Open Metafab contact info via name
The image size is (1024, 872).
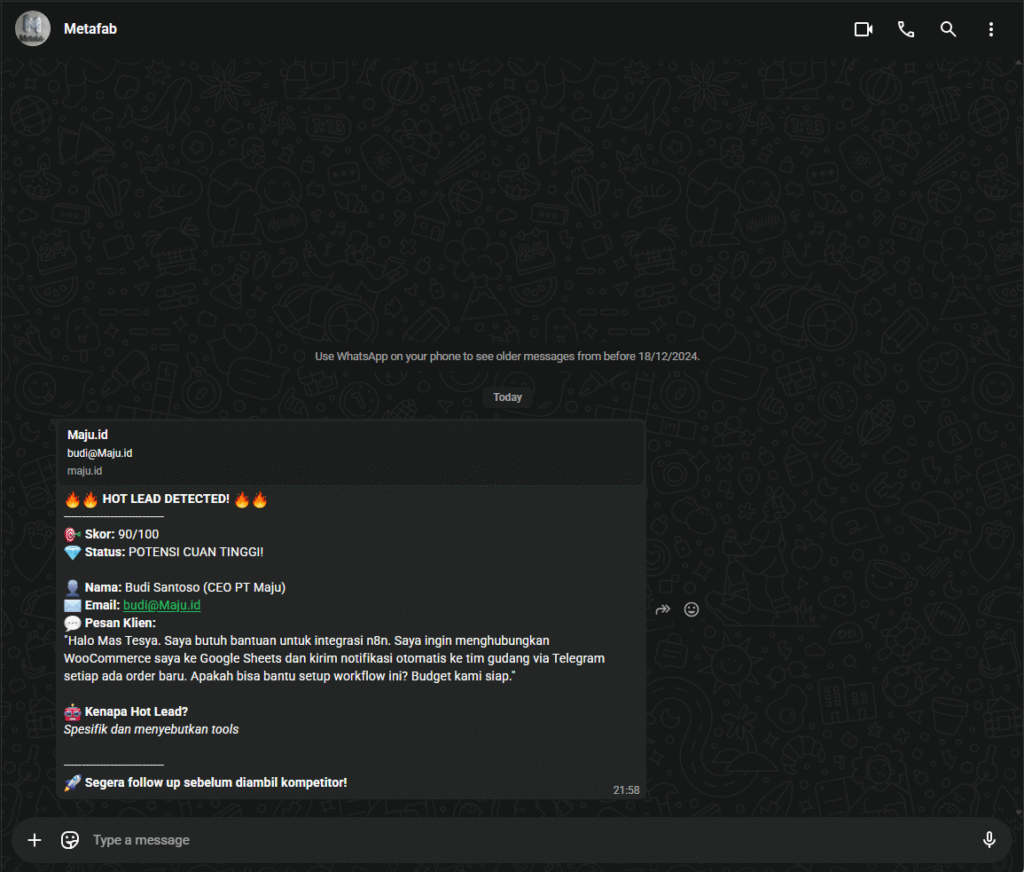click(x=91, y=29)
